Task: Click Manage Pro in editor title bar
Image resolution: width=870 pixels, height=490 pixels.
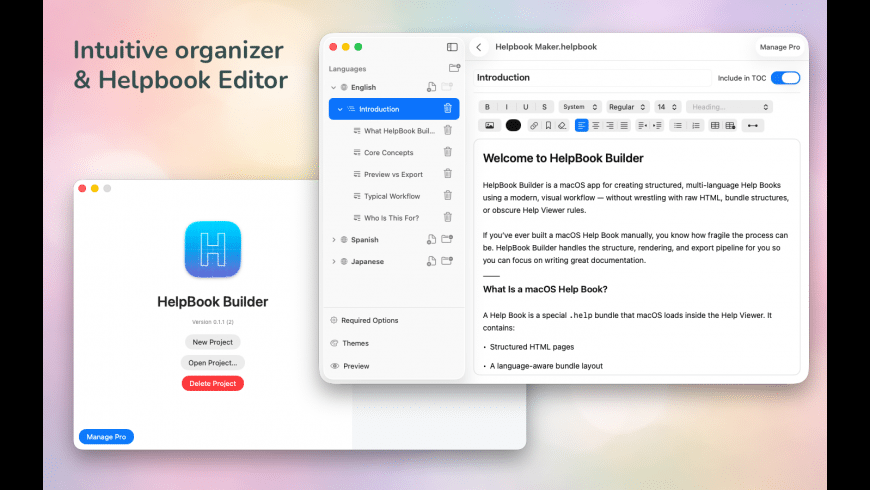Action: click(x=780, y=47)
